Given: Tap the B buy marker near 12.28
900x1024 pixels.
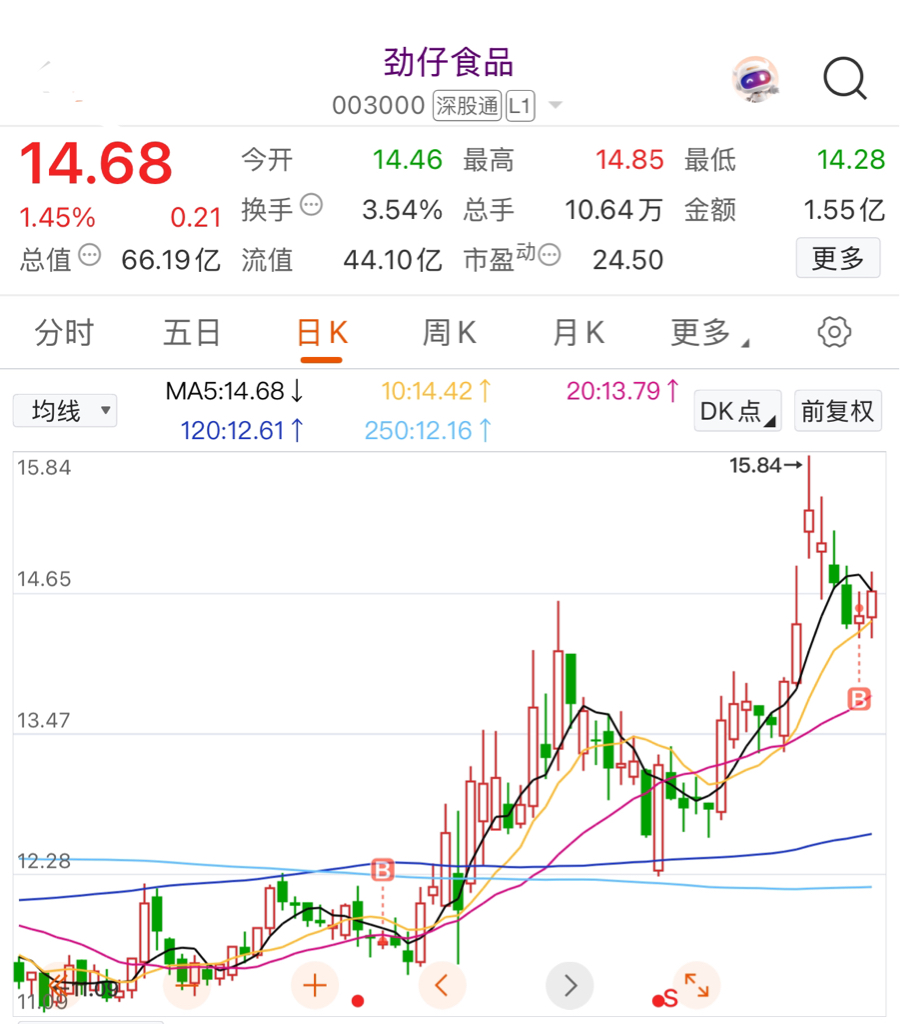Looking at the screenshot, I should [x=383, y=870].
